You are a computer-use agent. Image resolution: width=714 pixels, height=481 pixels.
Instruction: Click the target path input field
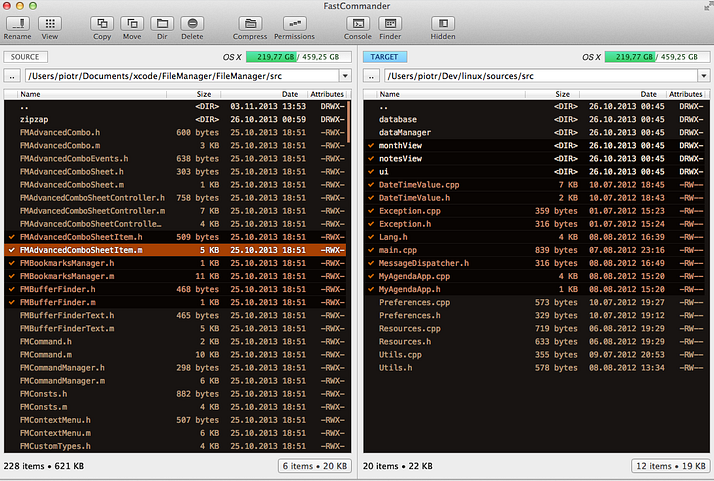click(540, 75)
